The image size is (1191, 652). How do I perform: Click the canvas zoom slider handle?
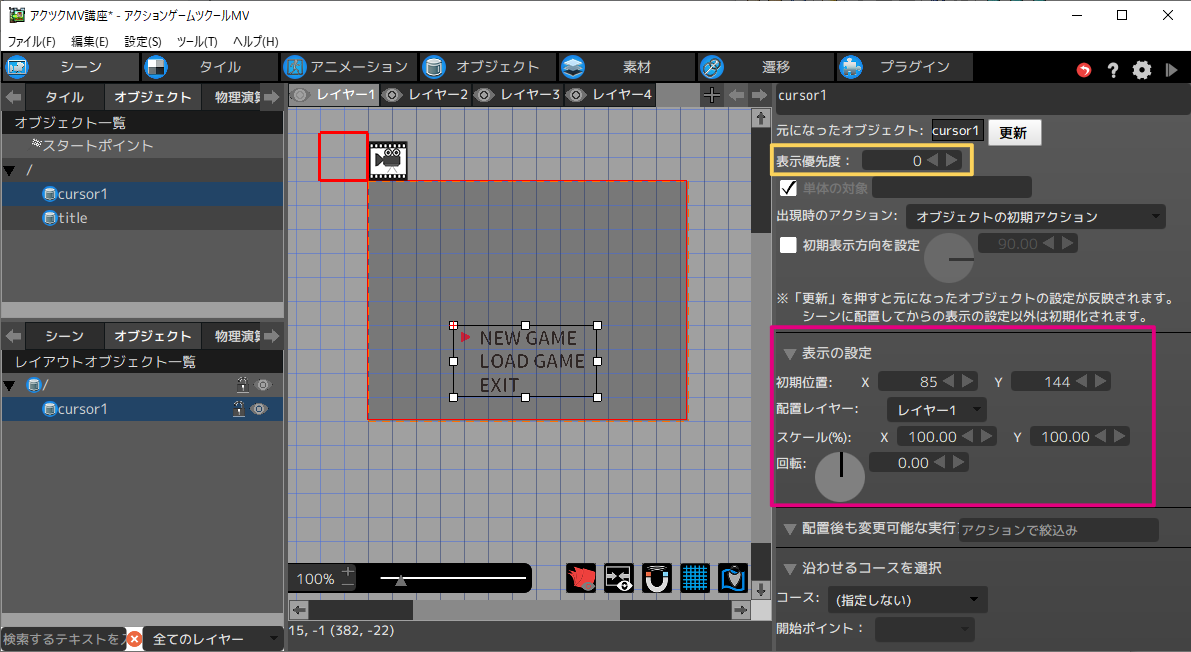(x=401, y=578)
